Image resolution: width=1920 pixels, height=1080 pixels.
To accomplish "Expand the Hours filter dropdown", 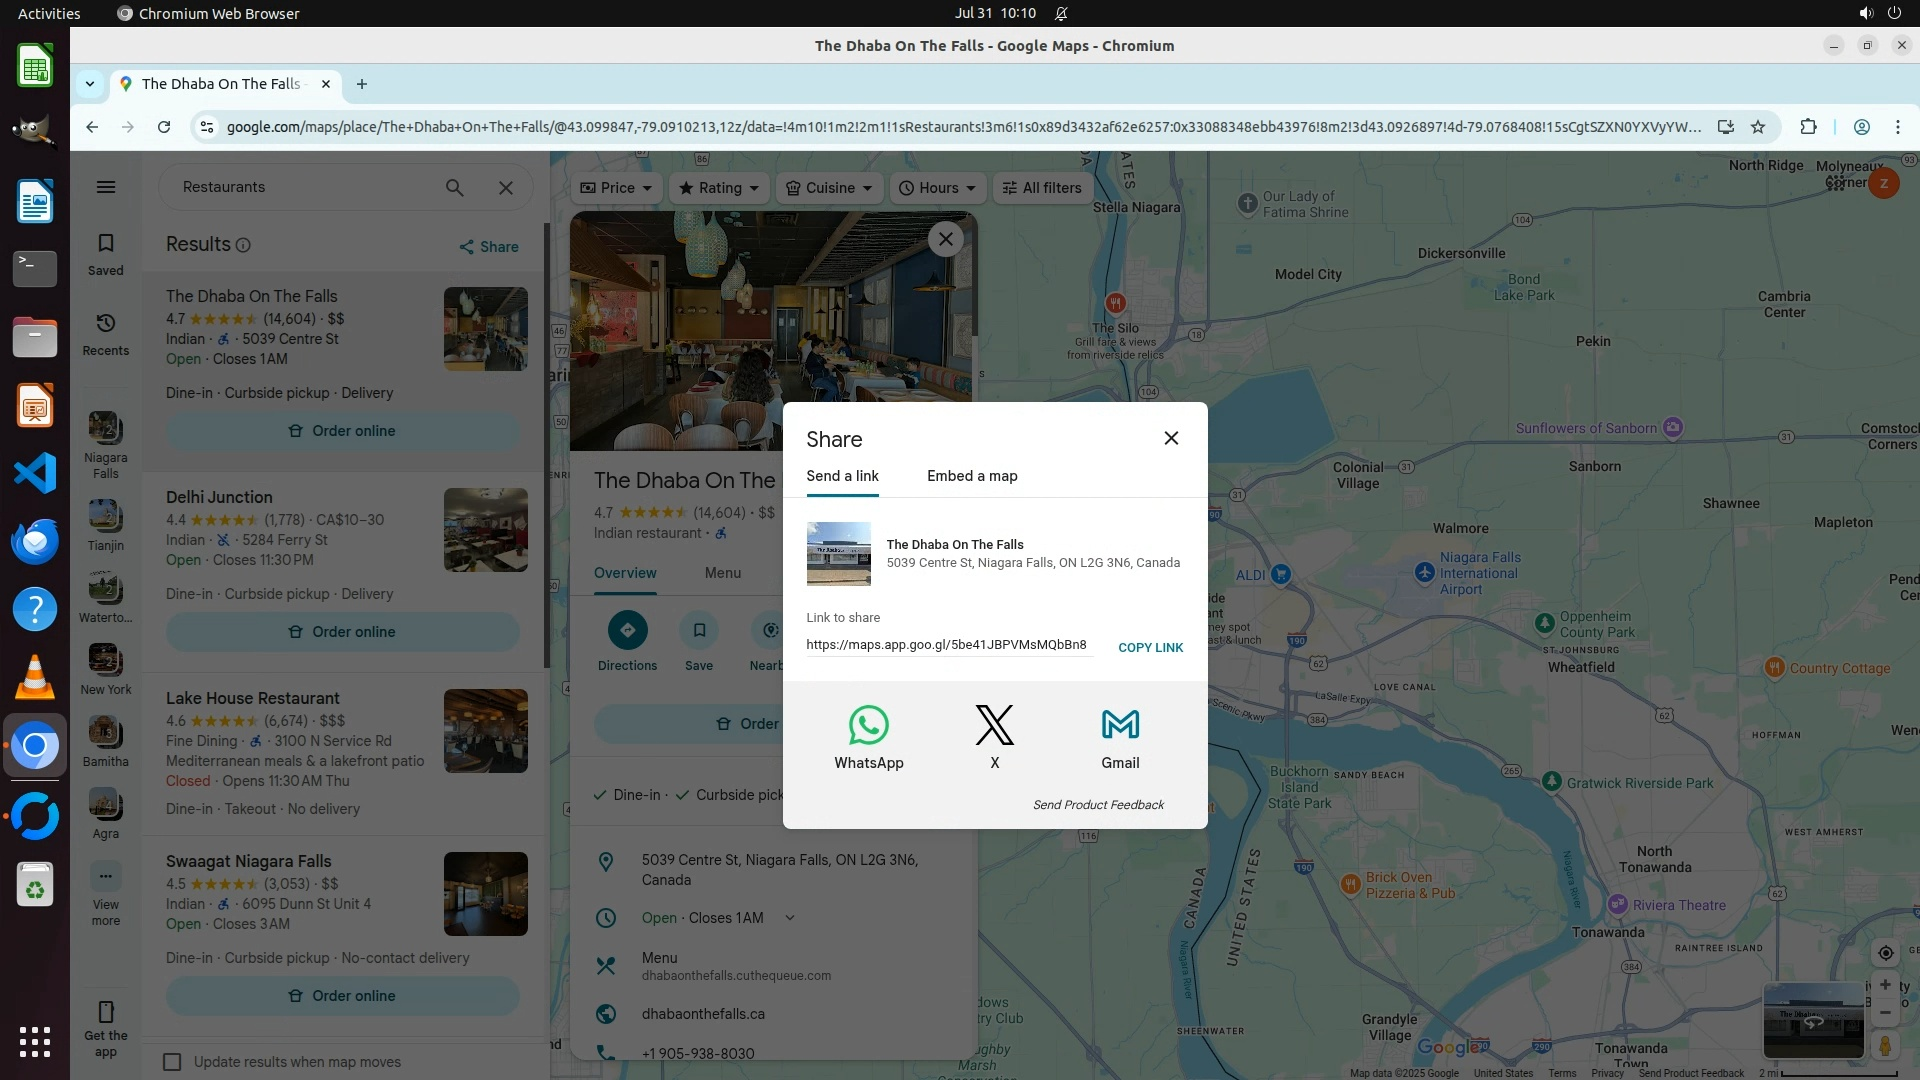I will click(937, 188).
